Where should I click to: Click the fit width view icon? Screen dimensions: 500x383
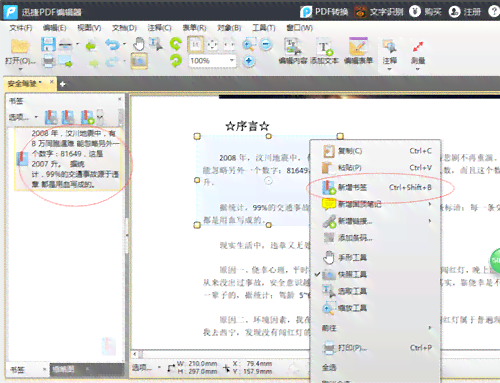pyautogui.click(x=229, y=45)
